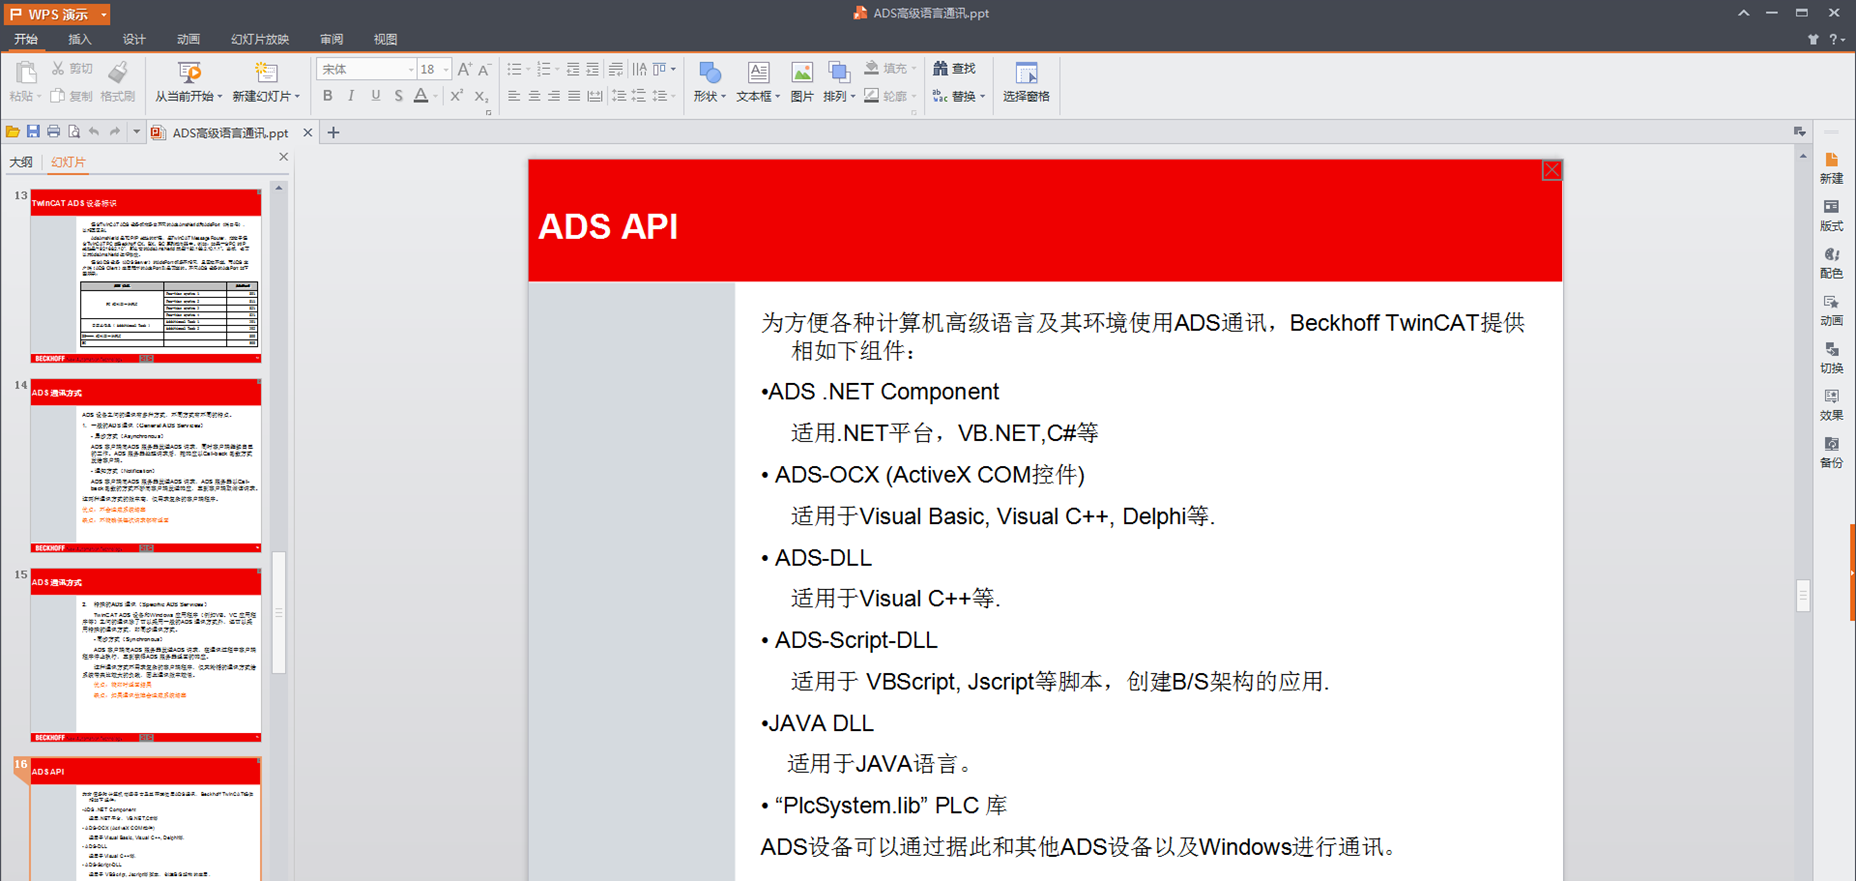1856x881 pixels.
Task: Open the New (新建) sidebar panel
Action: click(1831, 168)
